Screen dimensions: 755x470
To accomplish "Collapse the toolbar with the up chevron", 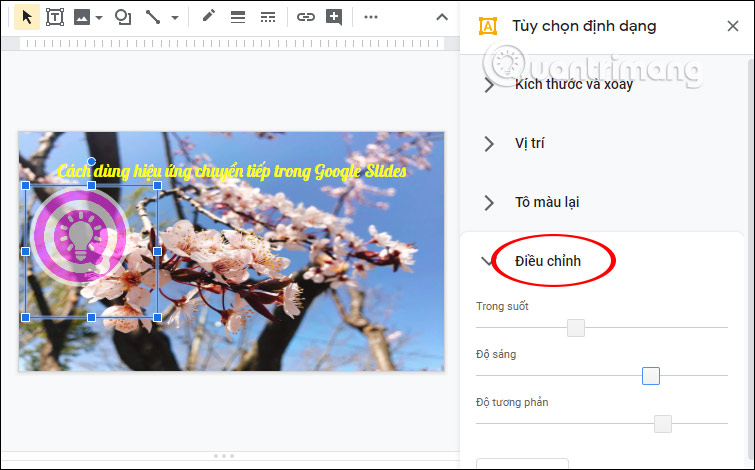I will pyautogui.click(x=442, y=17).
